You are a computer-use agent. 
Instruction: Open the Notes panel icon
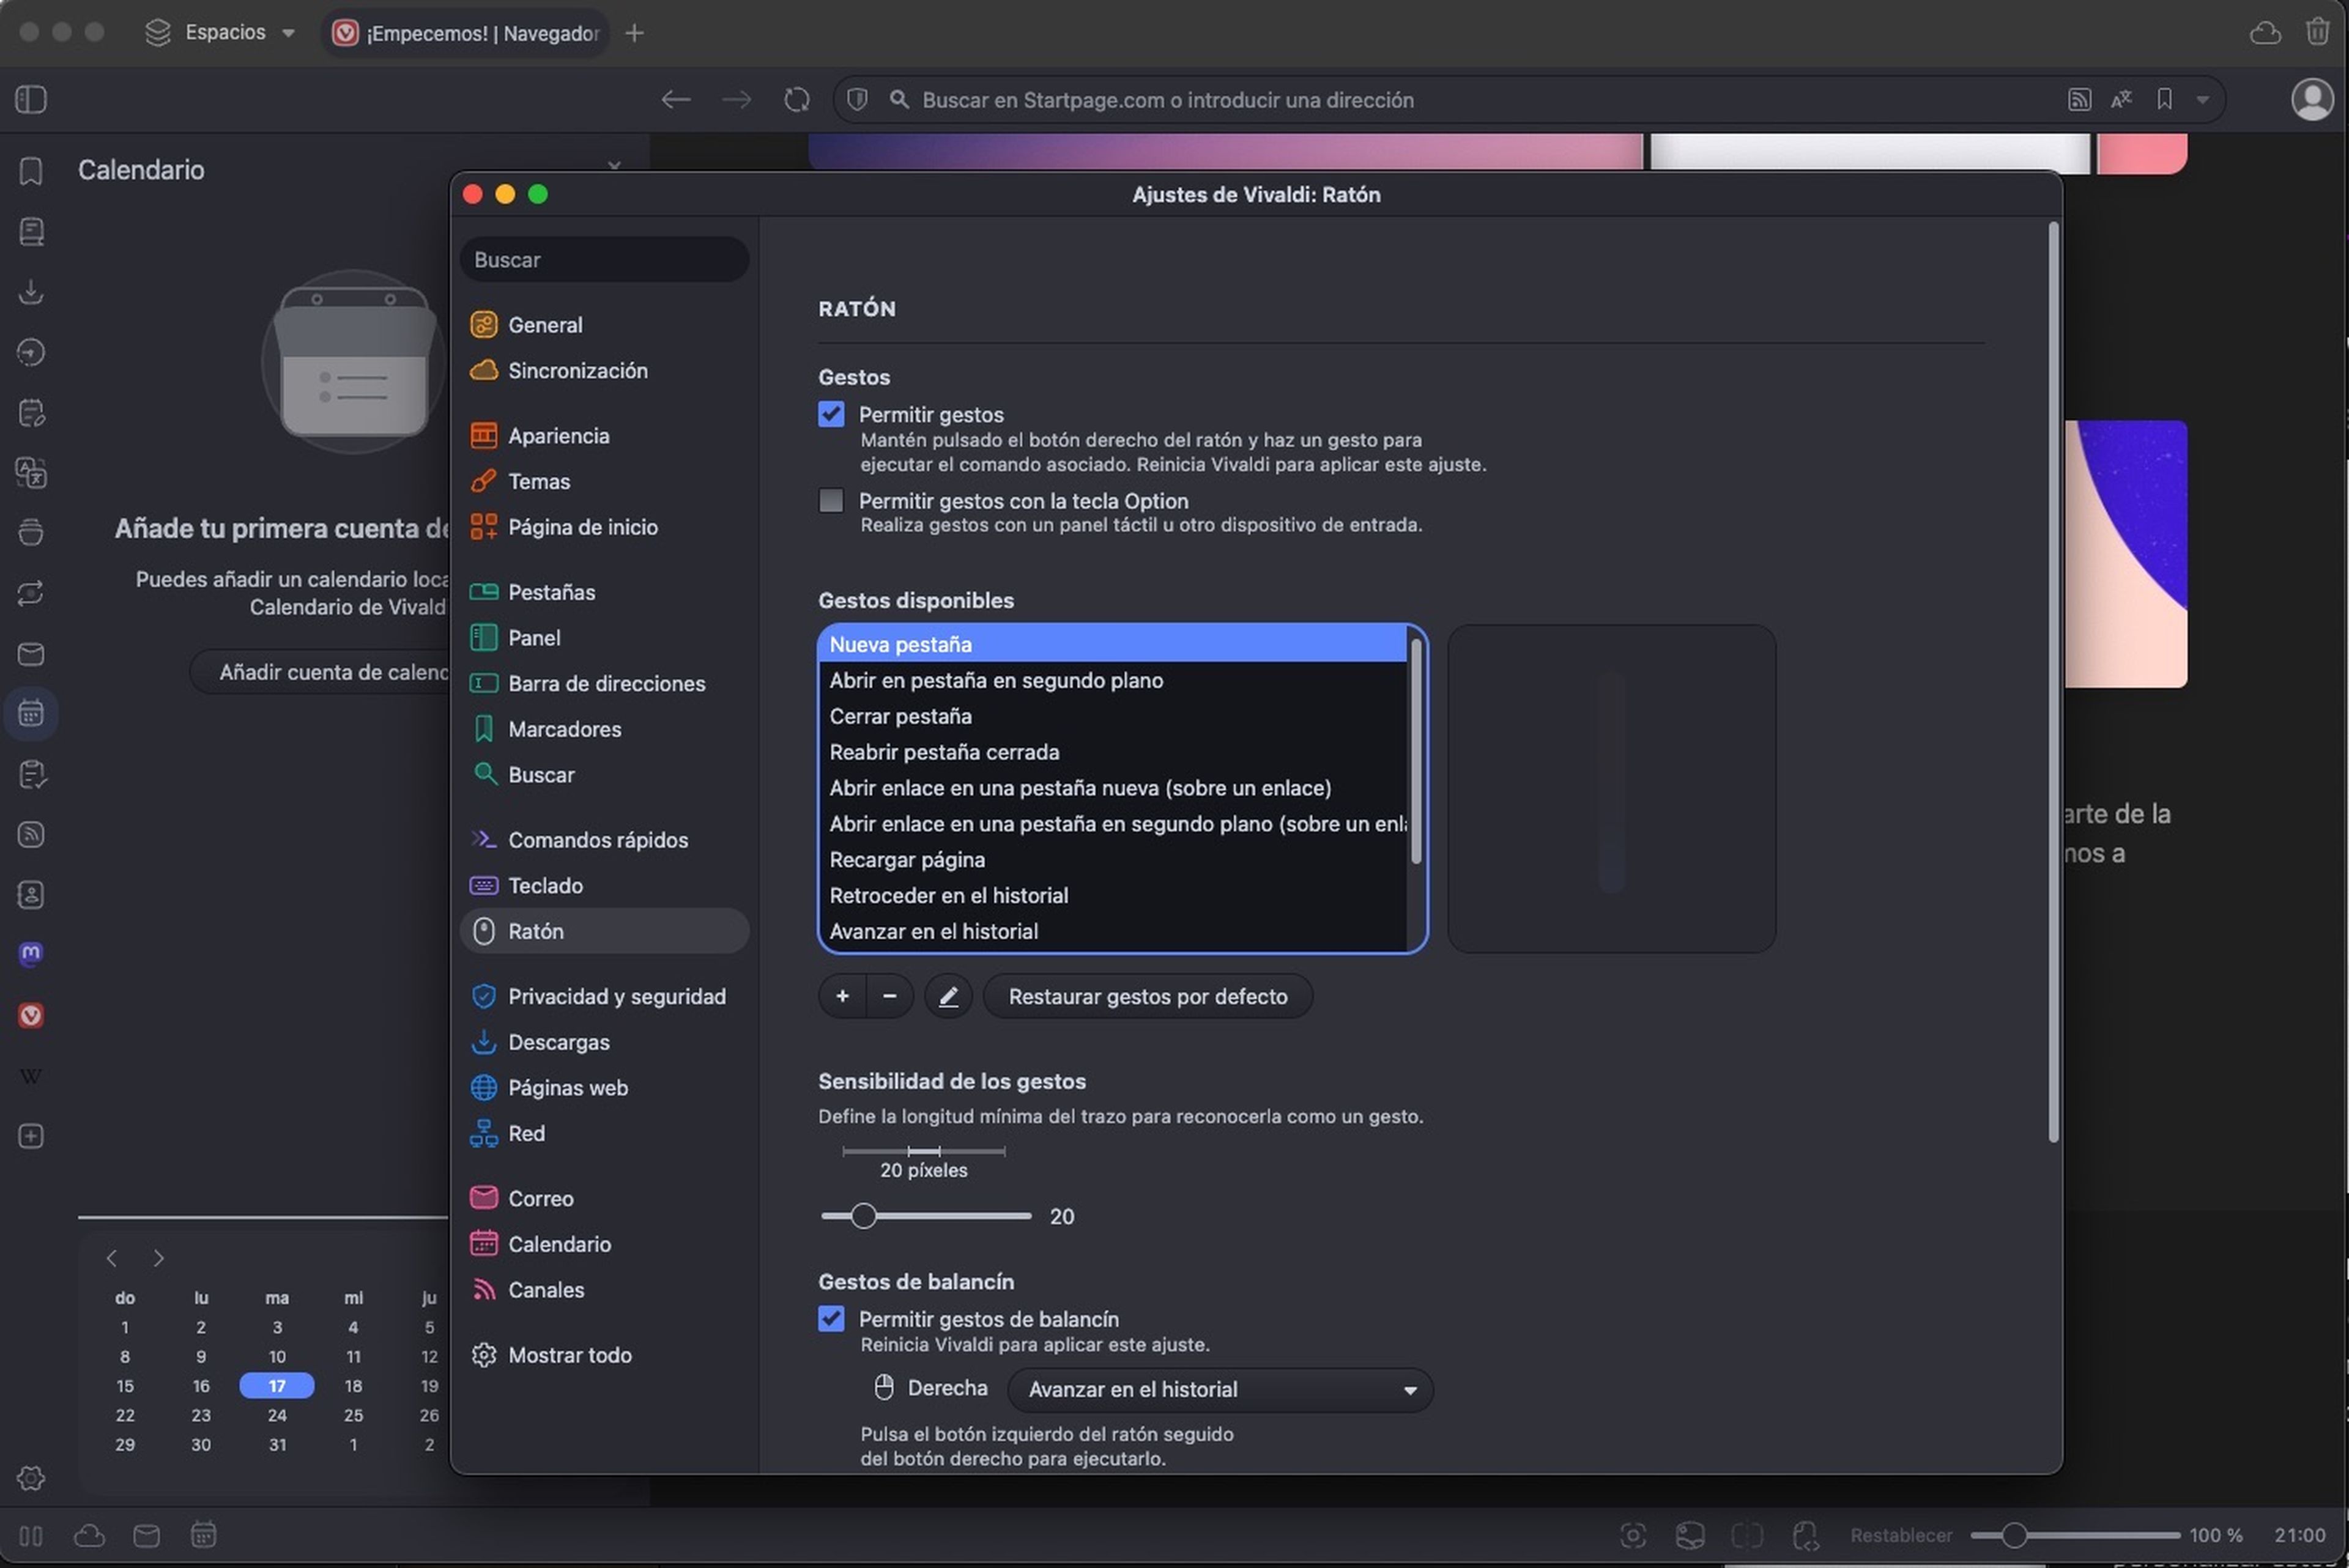pyautogui.click(x=31, y=412)
